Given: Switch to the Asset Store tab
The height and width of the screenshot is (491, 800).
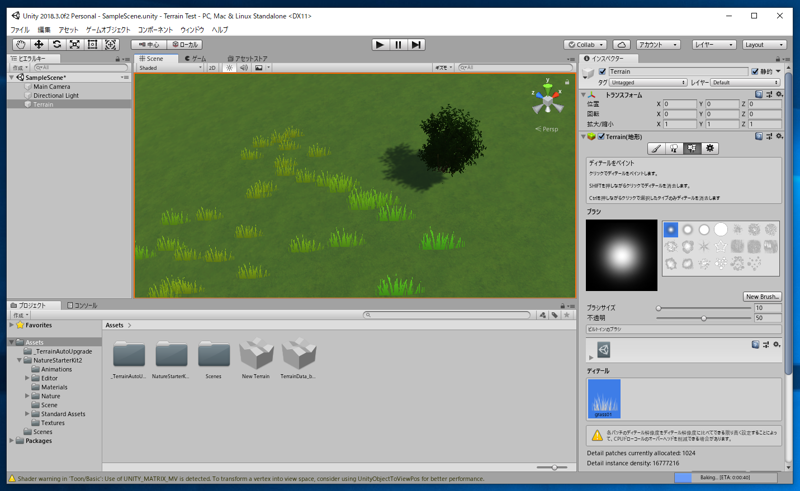Looking at the screenshot, I should point(247,59).
